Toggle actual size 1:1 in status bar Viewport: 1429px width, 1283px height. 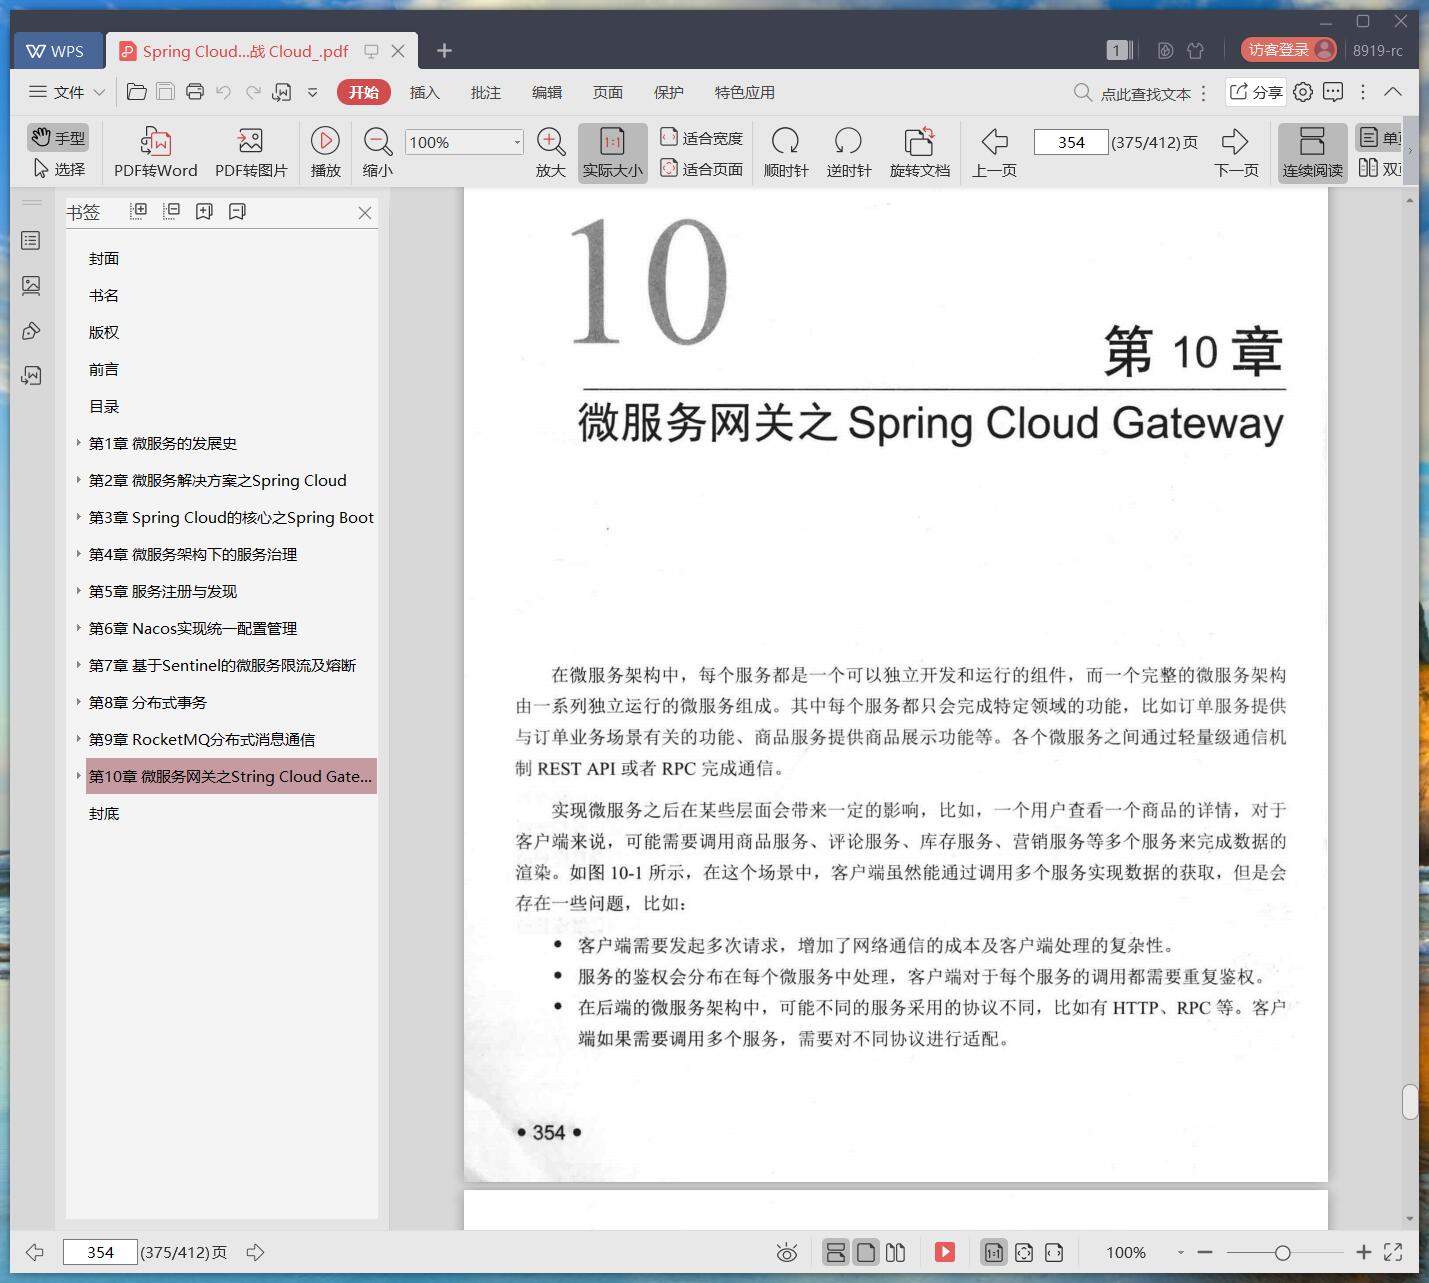click(x=993, y=1252)
